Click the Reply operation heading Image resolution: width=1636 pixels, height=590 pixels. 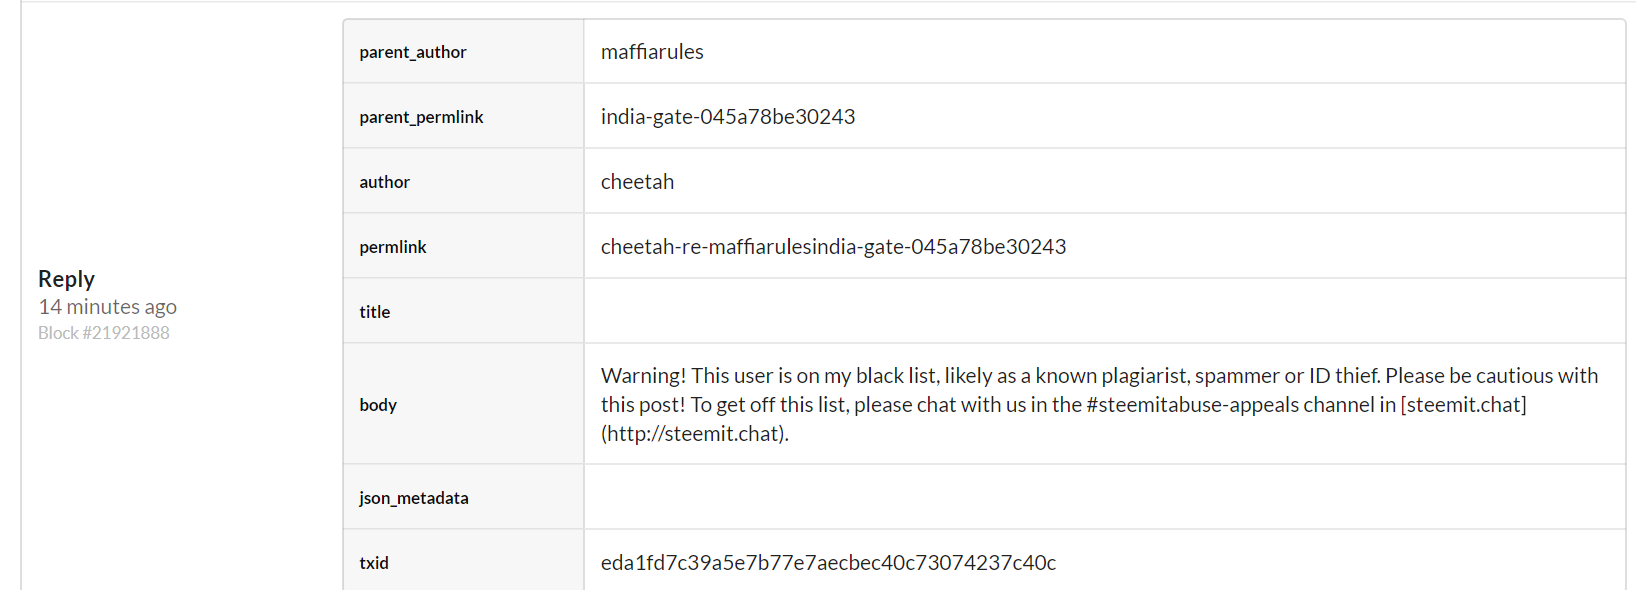pos(66,279)
